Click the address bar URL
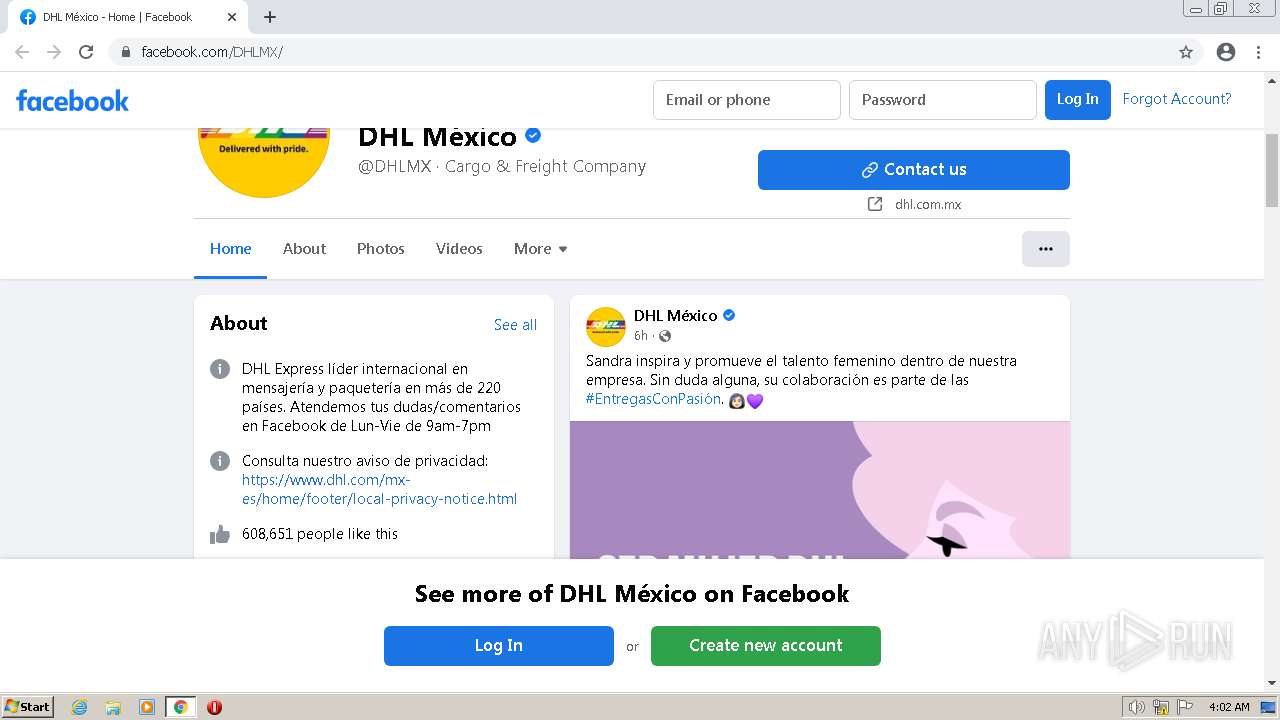This screenshot has height=720, width=1280. (x=212, y=52)
